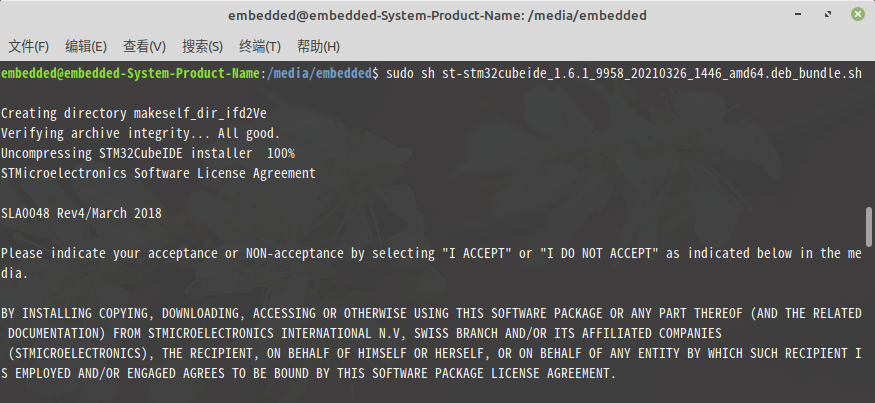
Task: Open the 终端(T) menu
Action: tap(260, 46)
